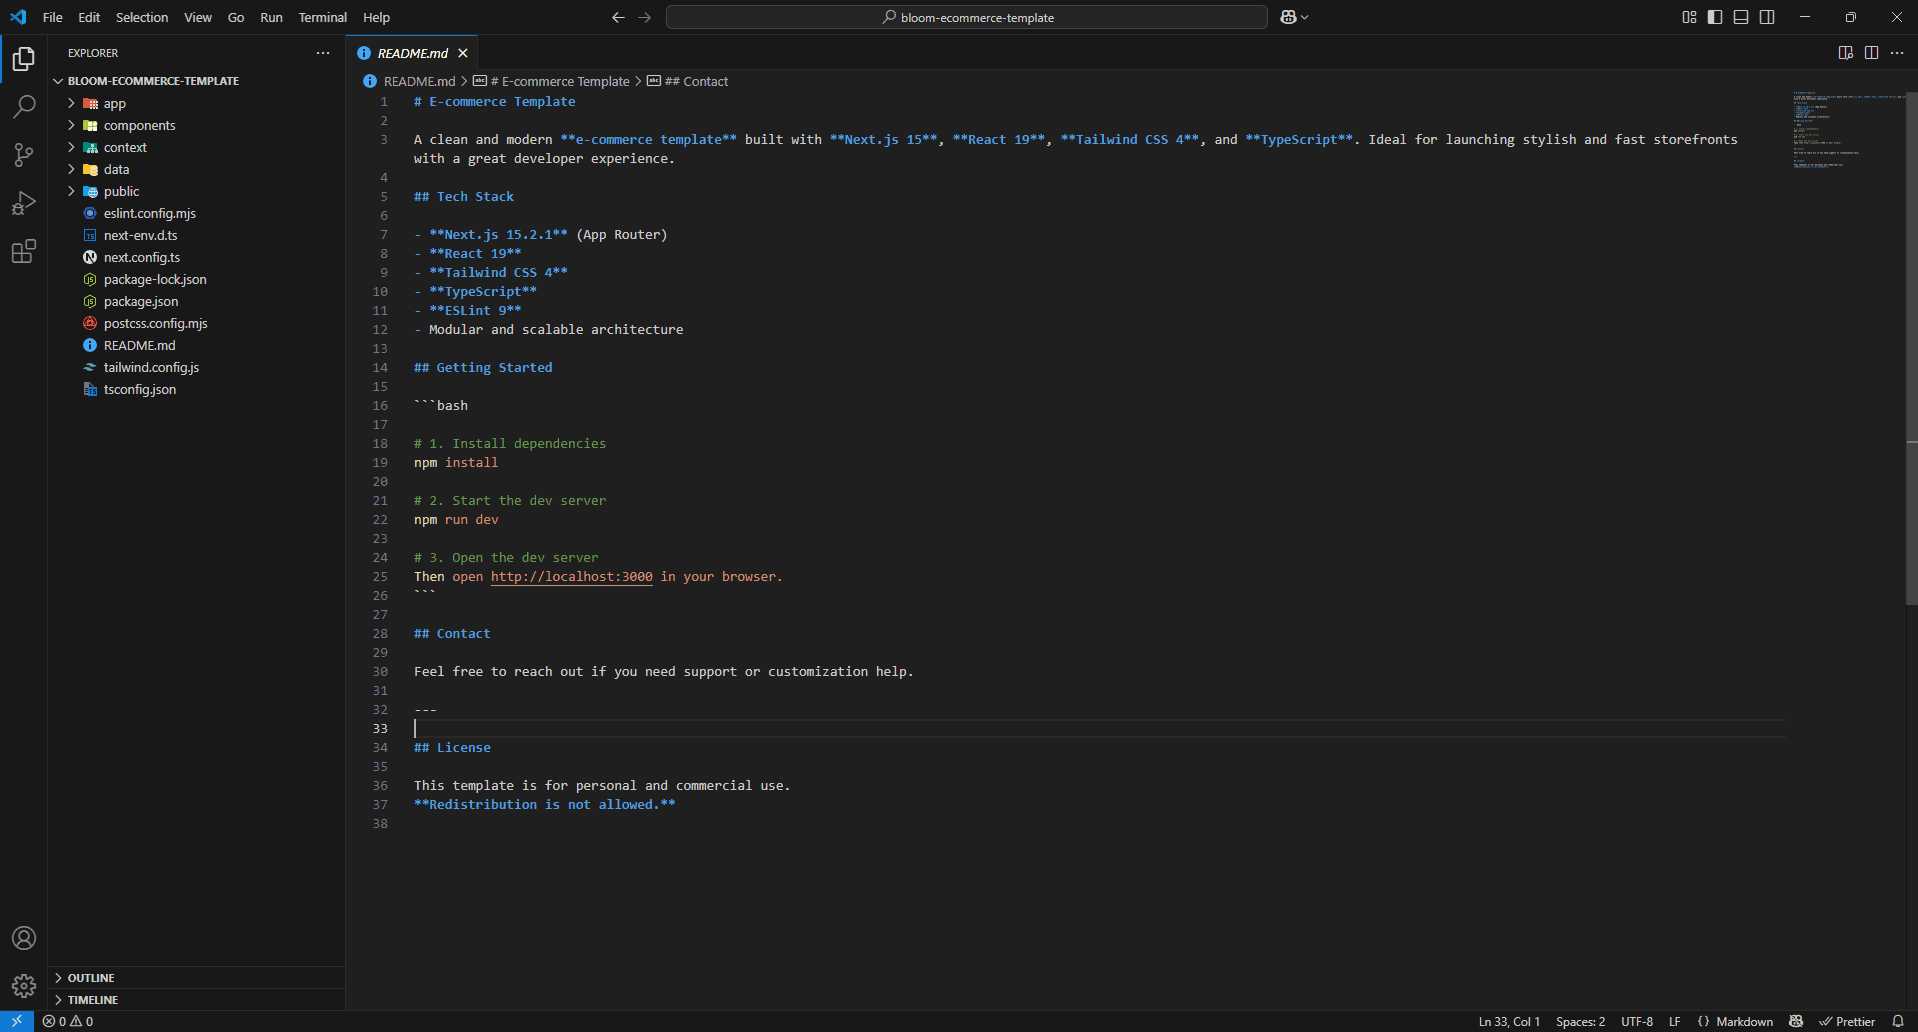This screenshot has width=1918, height=1032.
Task: Open Customize Layout icon
Action: pyautogui.click(x=1689, y=17)
